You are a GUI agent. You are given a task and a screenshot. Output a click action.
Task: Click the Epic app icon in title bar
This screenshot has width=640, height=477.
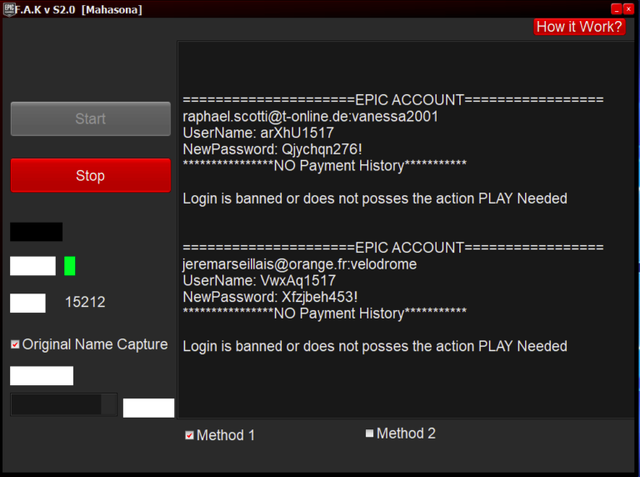point(9,9)
